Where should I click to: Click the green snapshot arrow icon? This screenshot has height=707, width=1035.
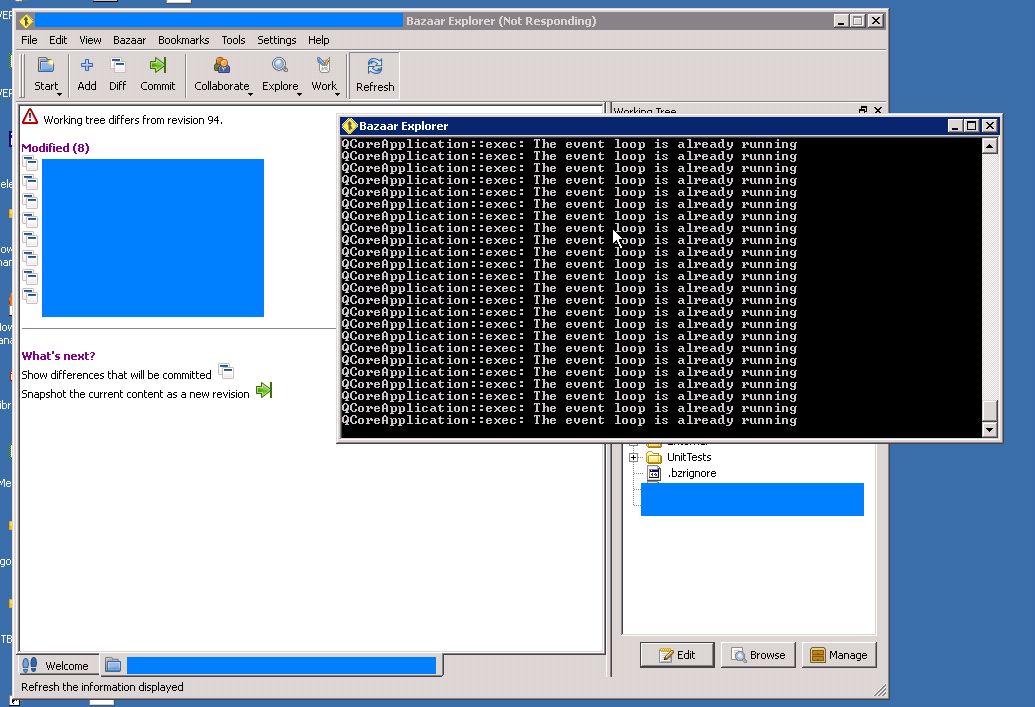pos(264,390)
